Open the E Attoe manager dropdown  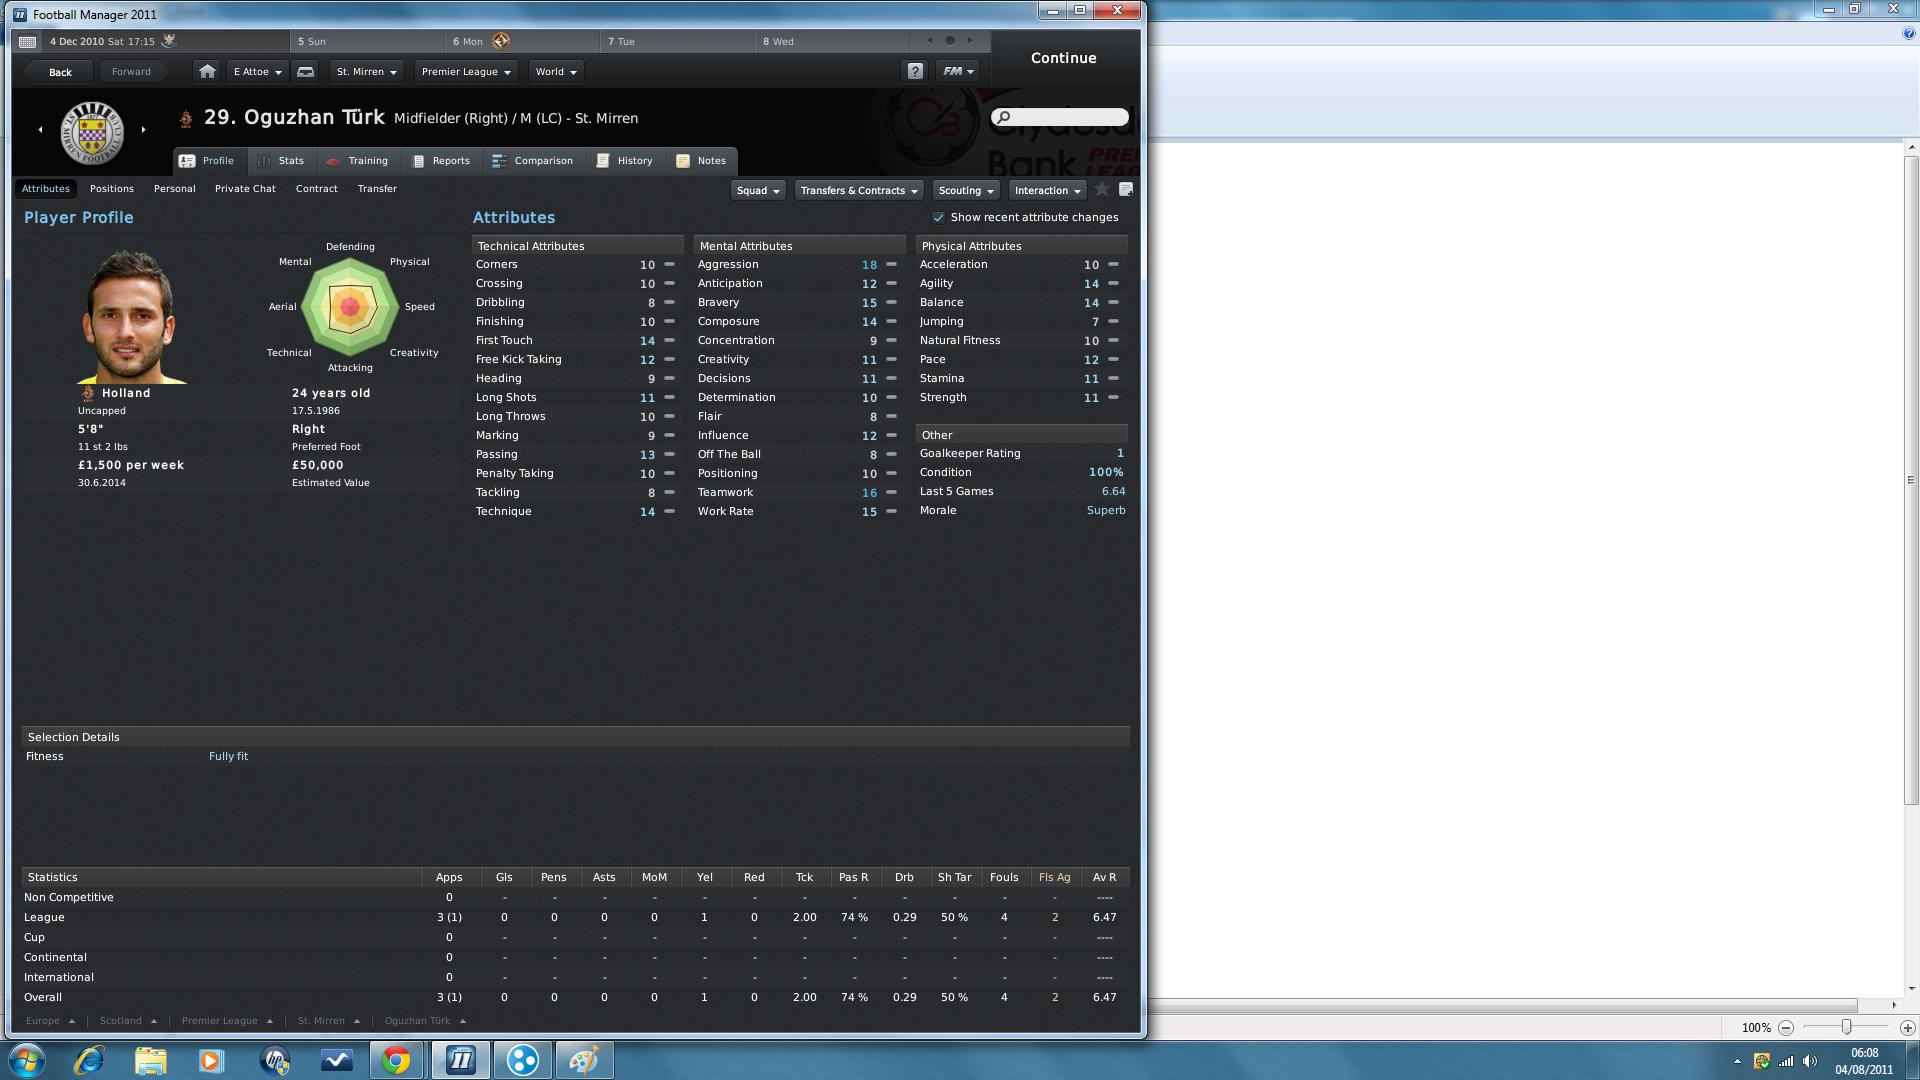[x=259, y=71]
